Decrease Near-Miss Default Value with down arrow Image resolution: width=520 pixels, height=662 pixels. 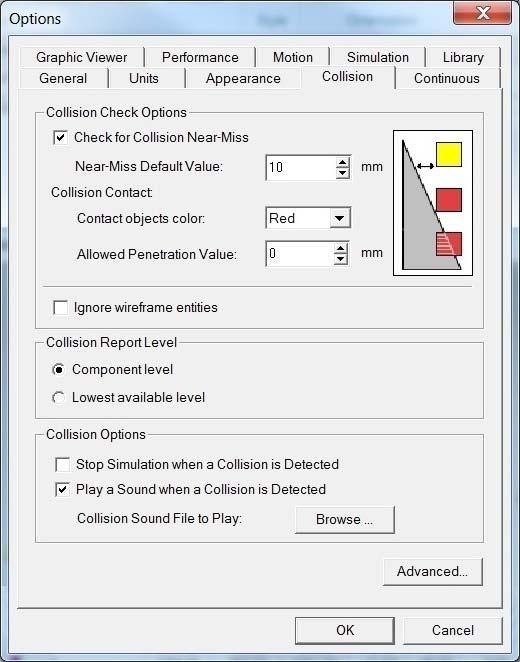343,173
